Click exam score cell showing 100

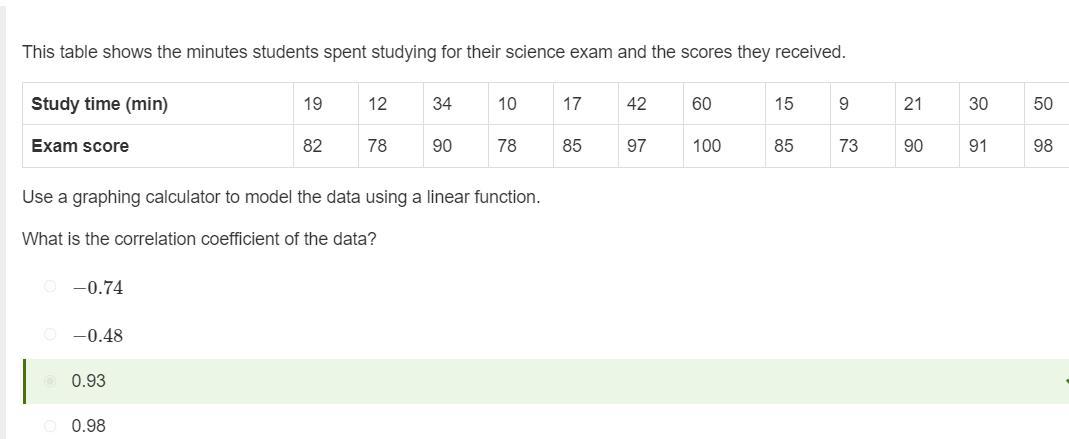point(724,146)
